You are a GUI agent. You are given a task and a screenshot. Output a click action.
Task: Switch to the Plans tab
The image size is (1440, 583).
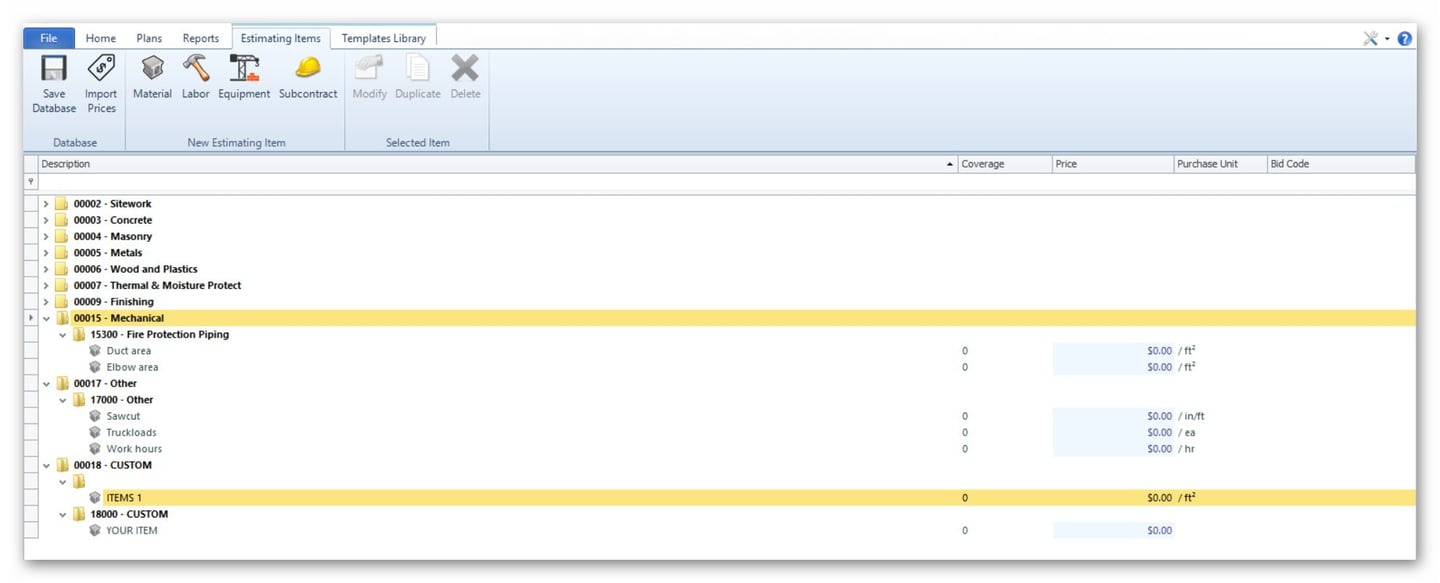pyautogui.click(x=149, y=38)
